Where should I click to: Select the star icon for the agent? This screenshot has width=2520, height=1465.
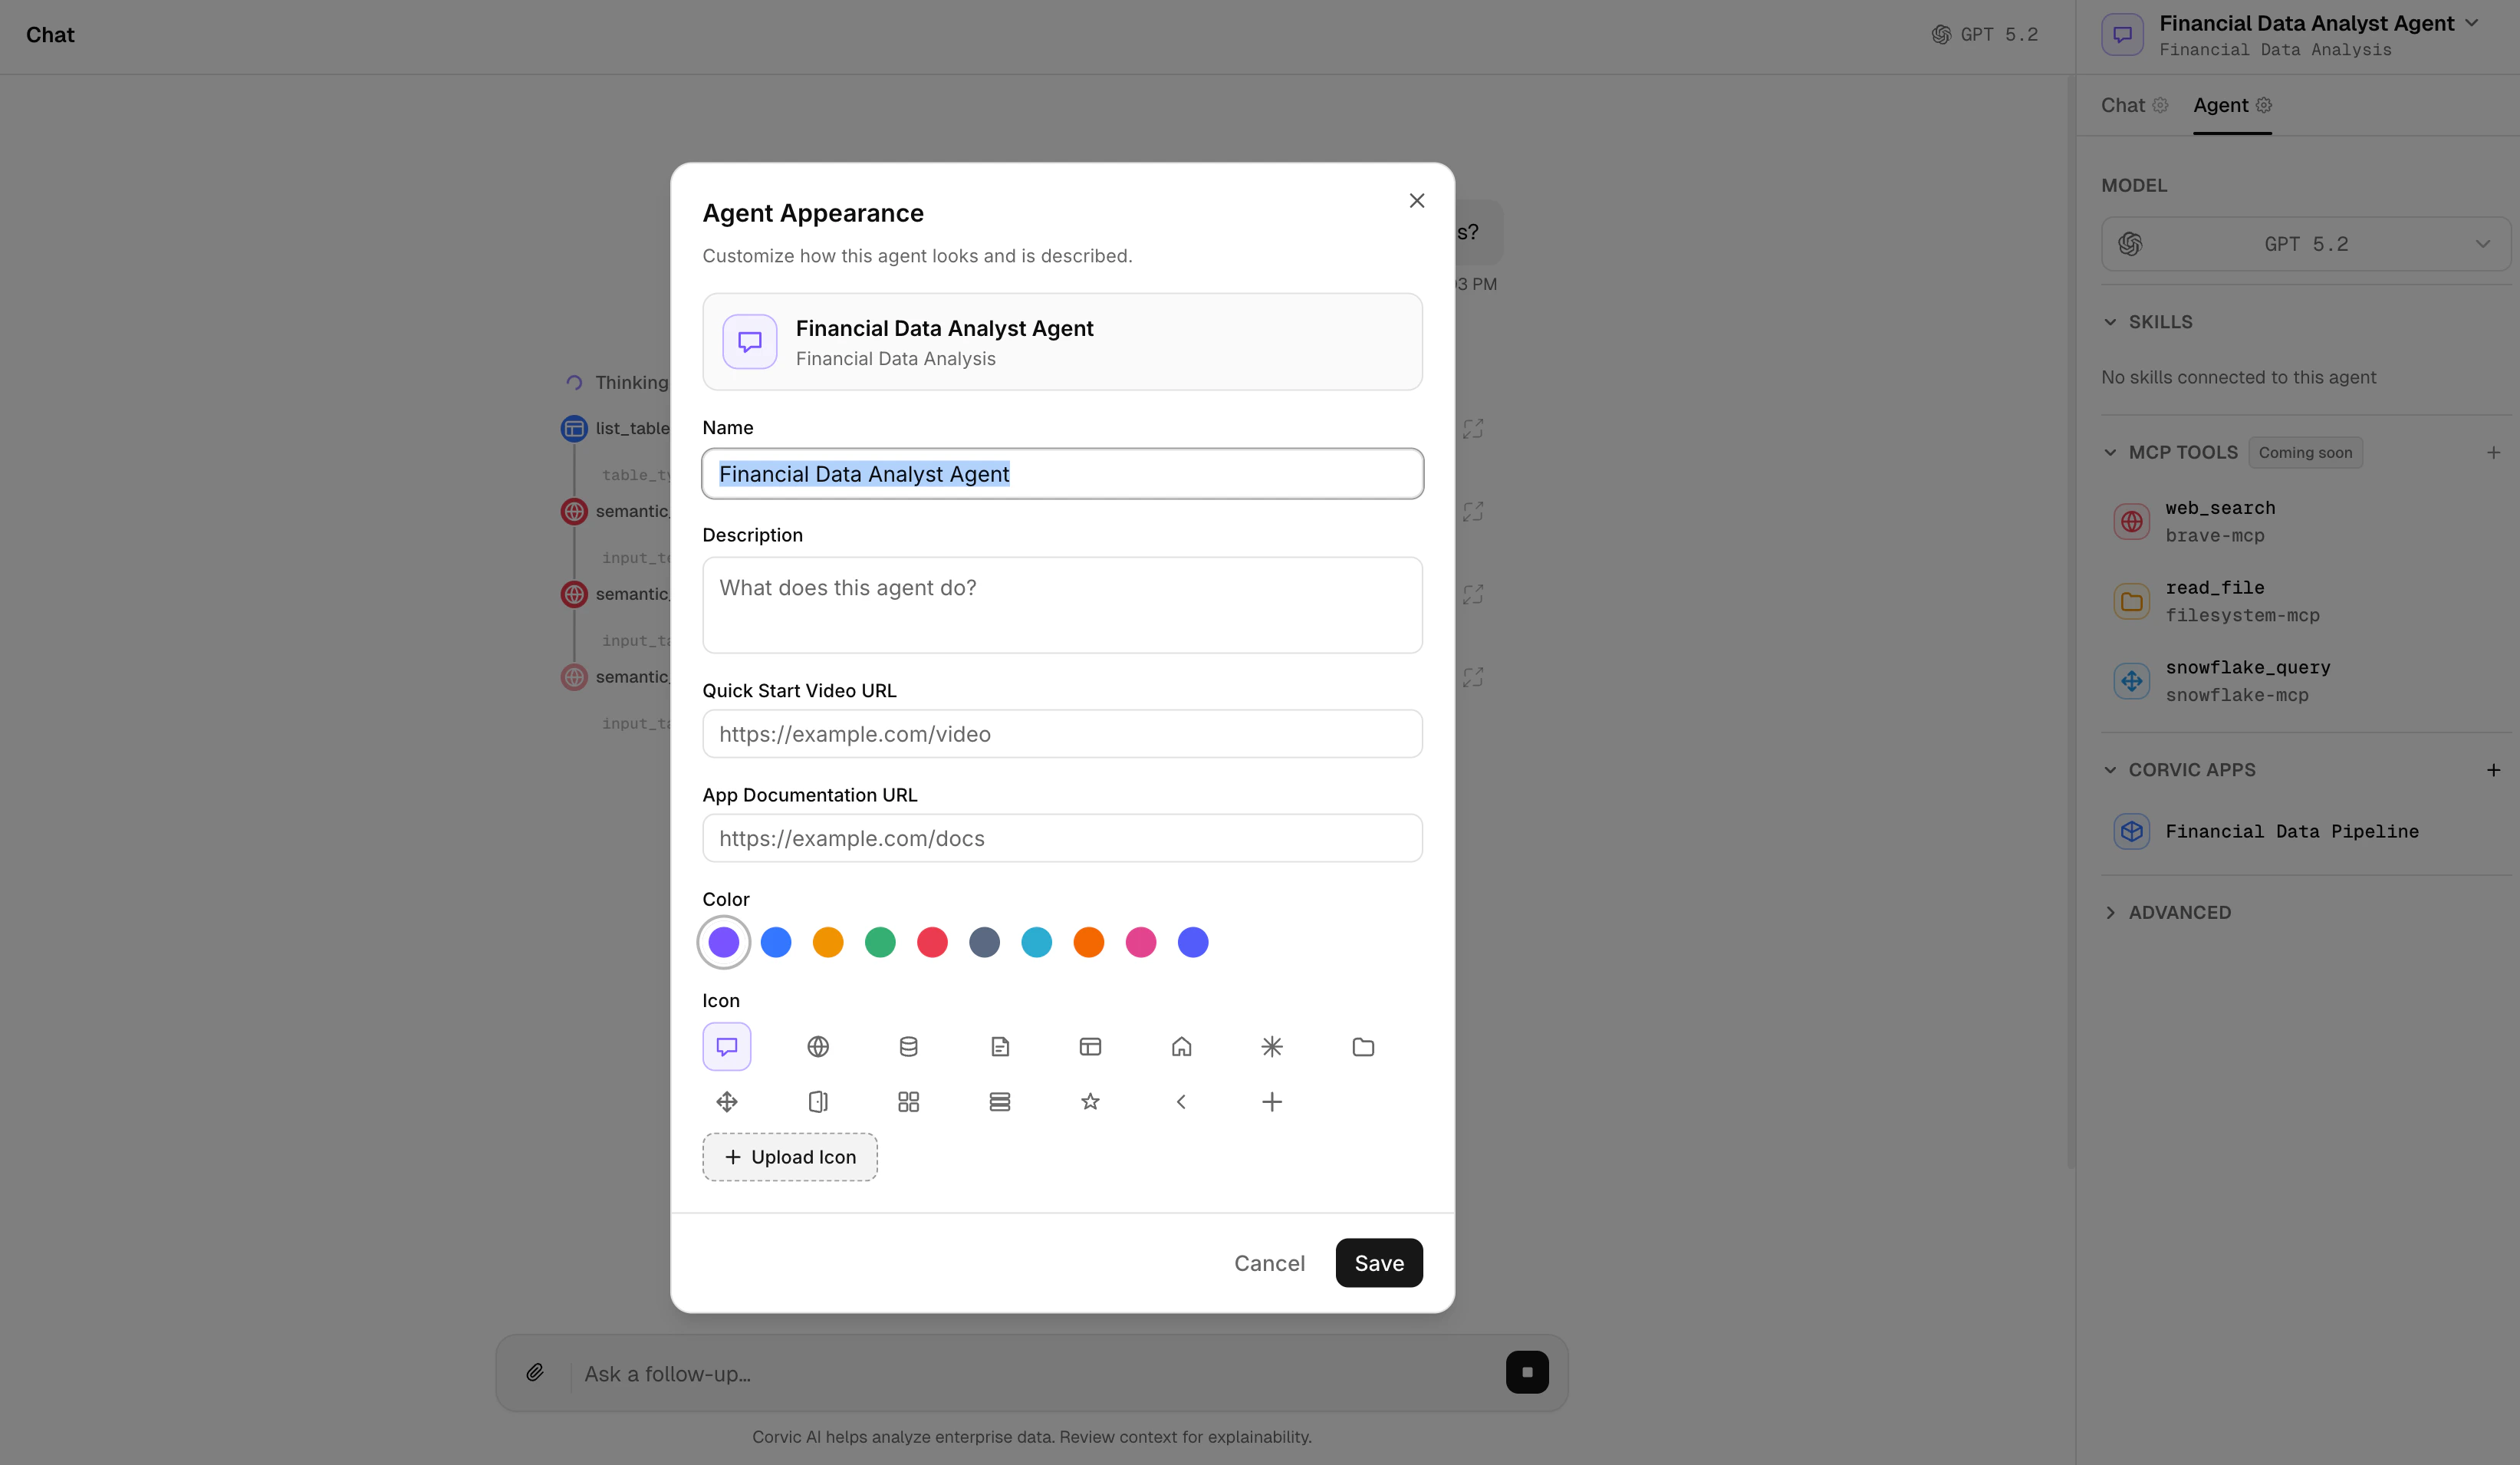pos(1090,1101)
